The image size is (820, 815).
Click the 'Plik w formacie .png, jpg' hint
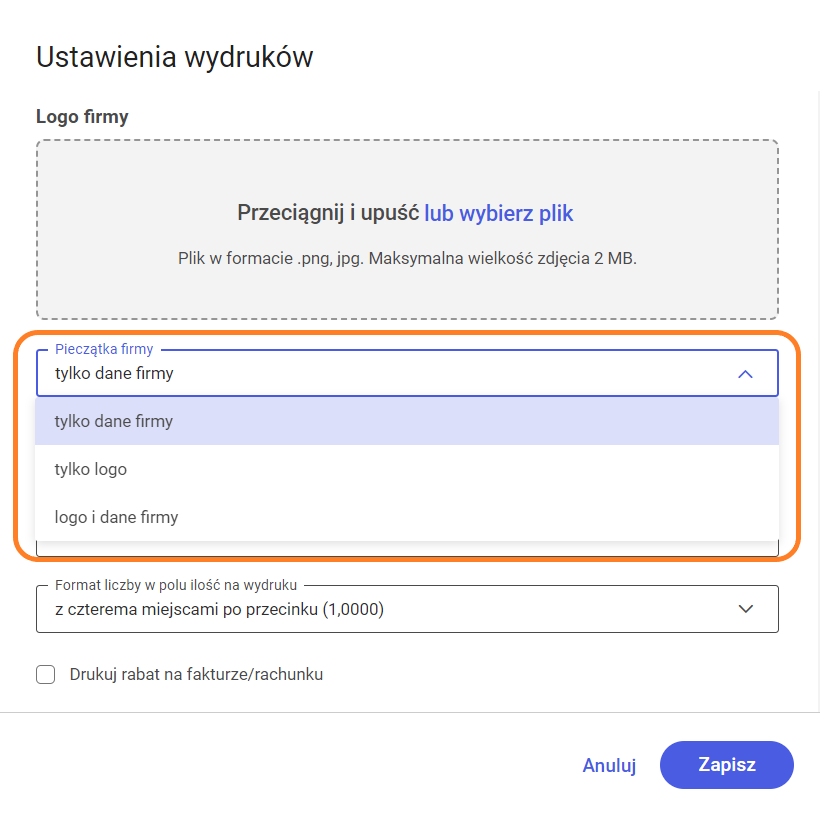406,258
